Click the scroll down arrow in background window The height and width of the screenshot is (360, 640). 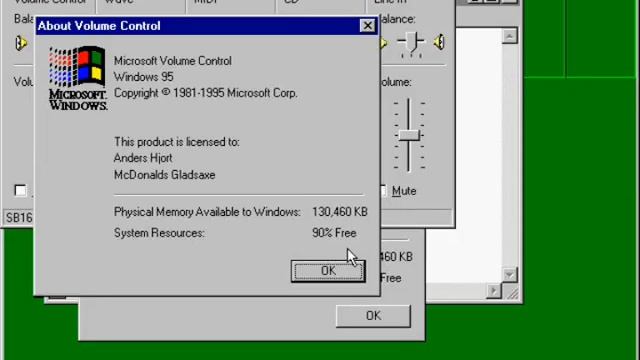coord(509,275)
